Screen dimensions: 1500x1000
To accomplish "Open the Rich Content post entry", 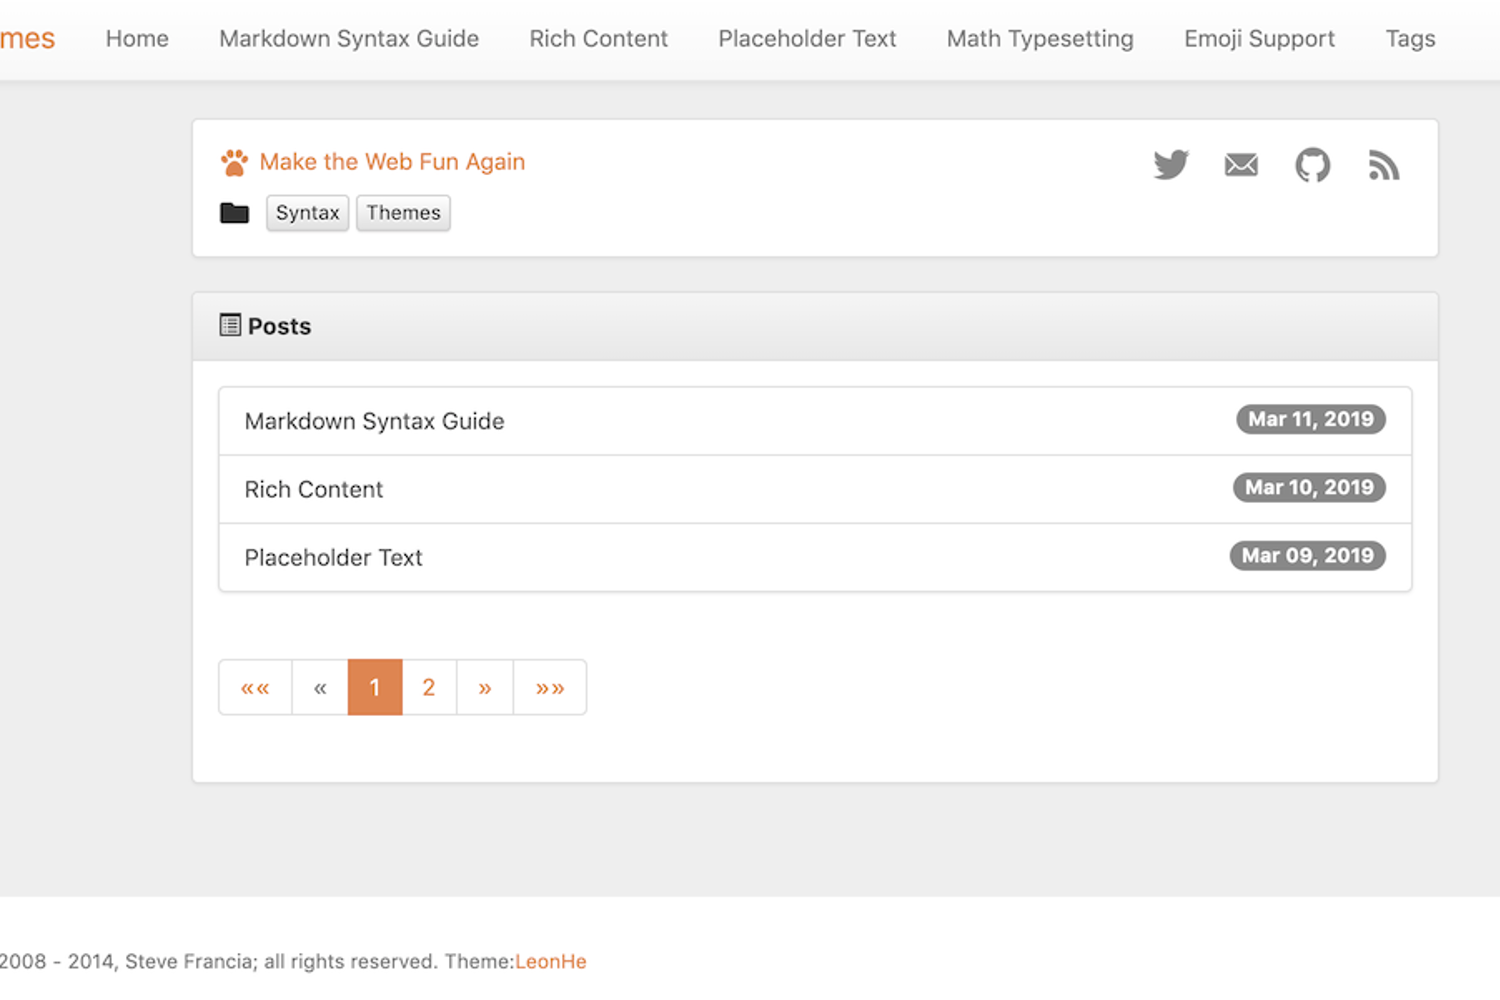I will coord(314,489).
